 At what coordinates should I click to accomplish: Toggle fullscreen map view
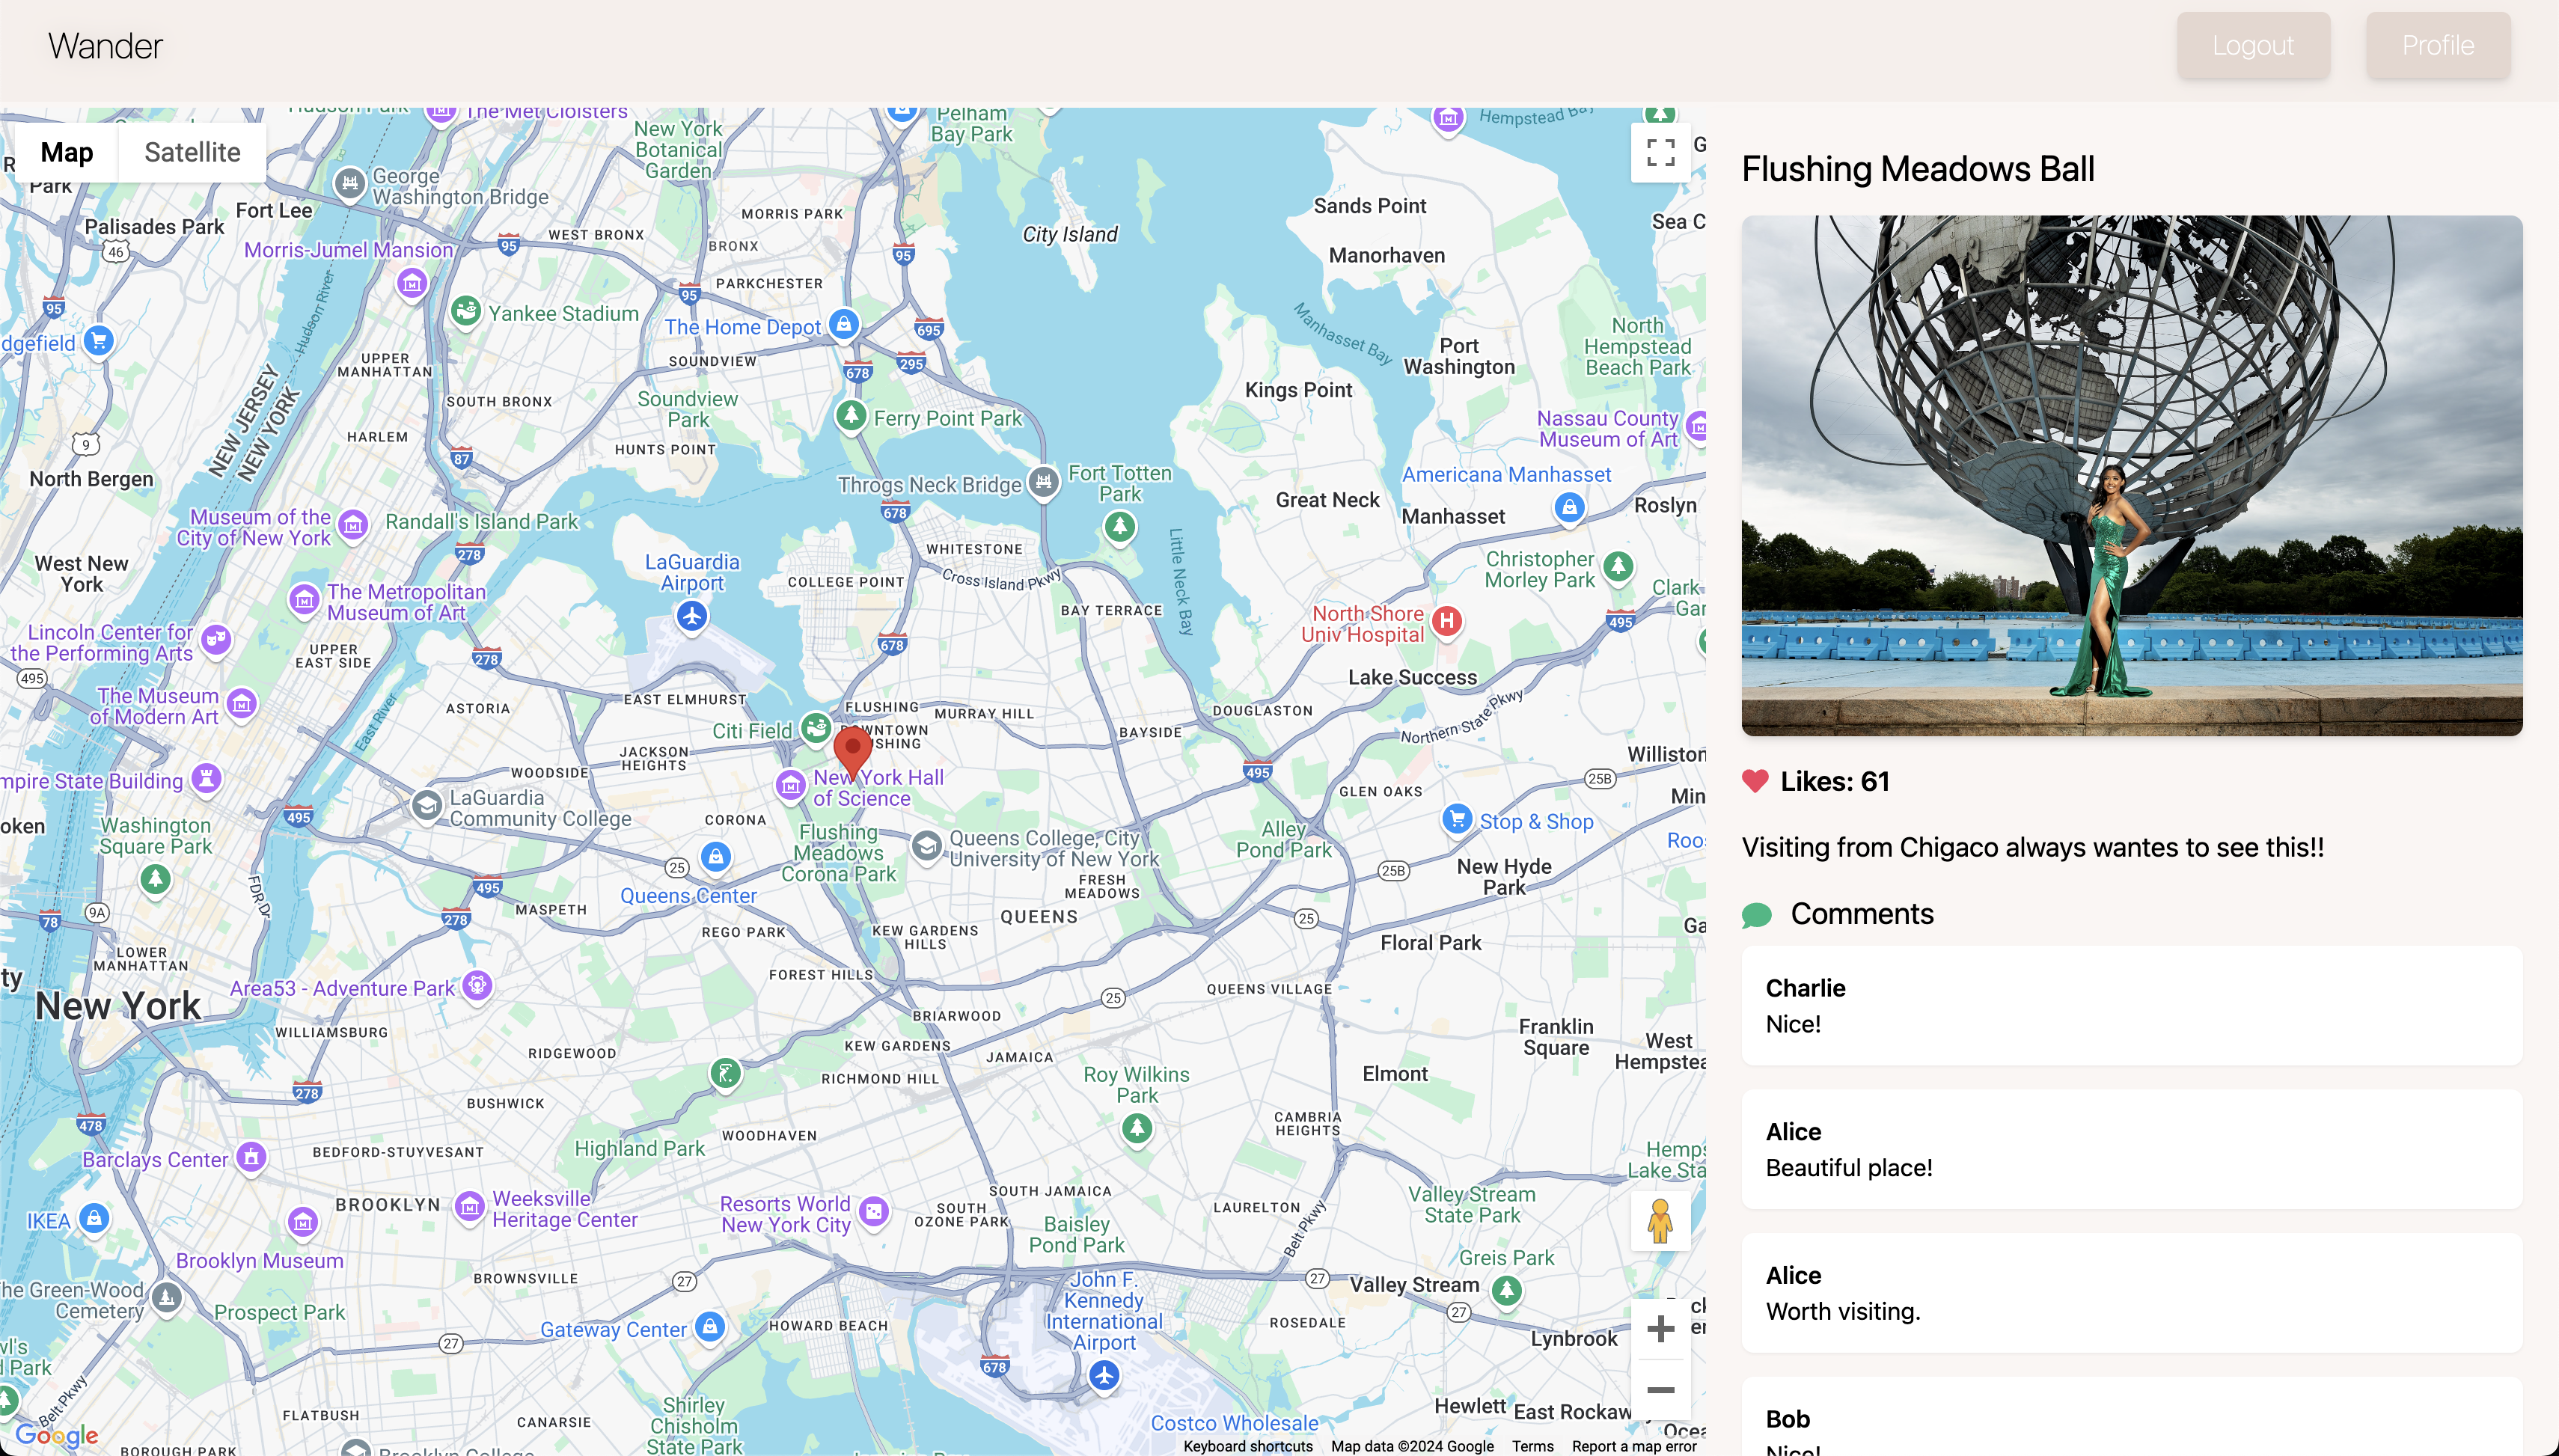1660,152
